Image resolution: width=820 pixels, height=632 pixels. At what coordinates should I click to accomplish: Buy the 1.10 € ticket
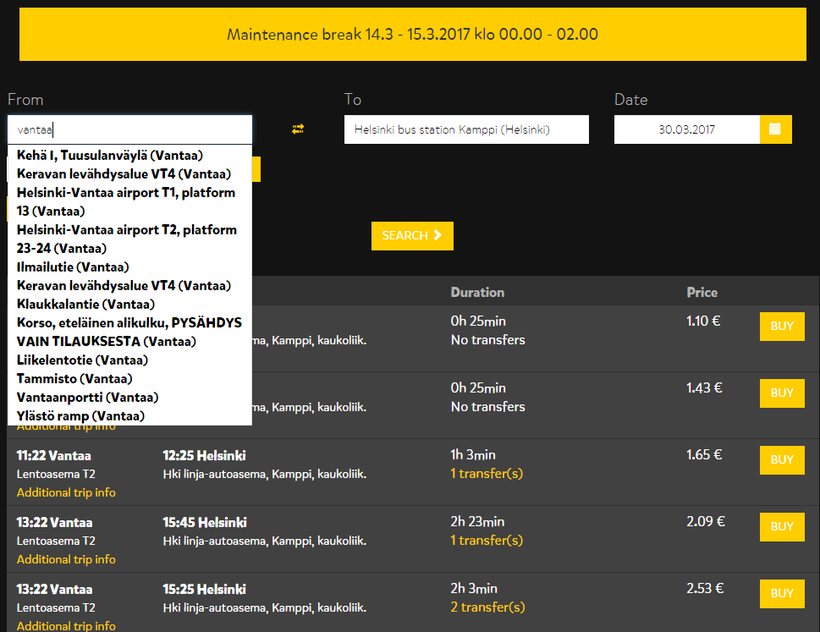781,326
